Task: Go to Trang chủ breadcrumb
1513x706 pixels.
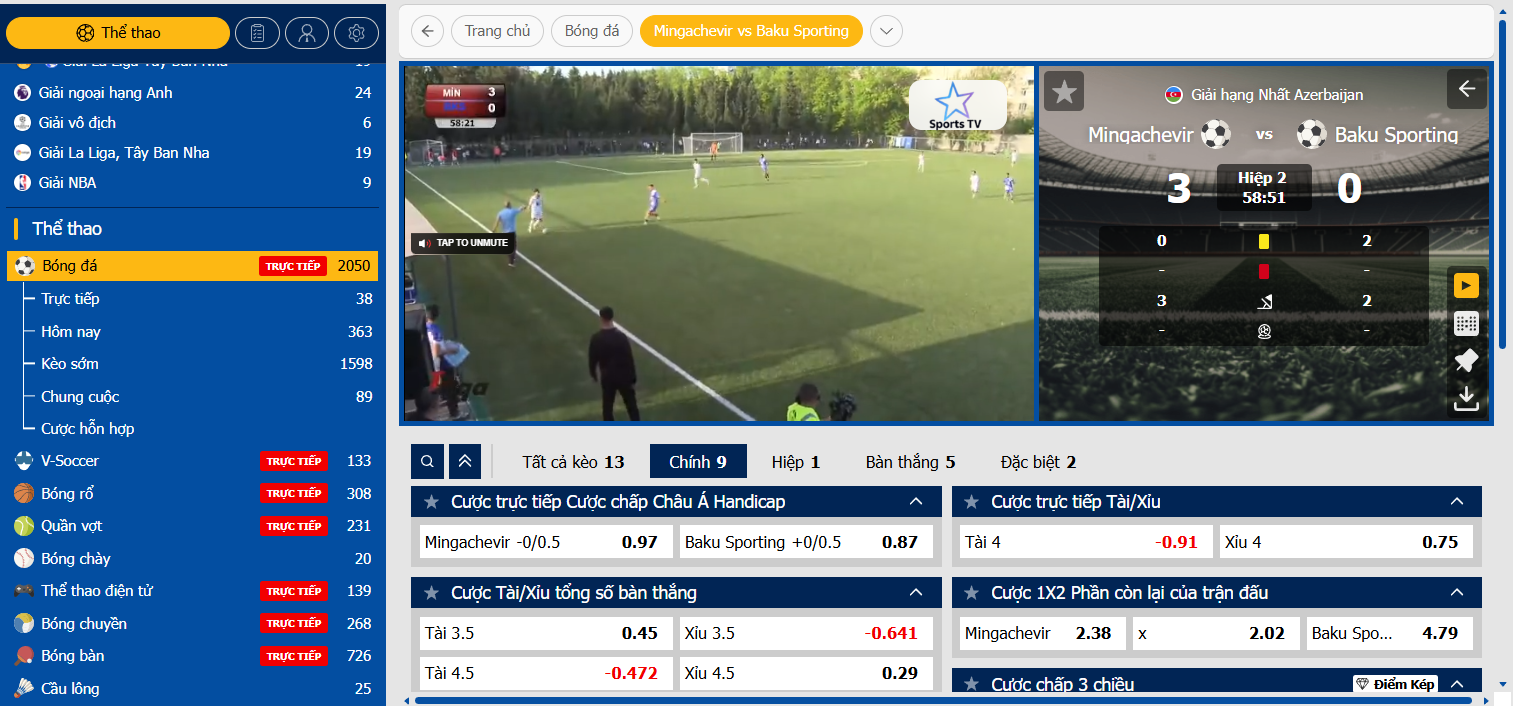Action: (497, 31)
